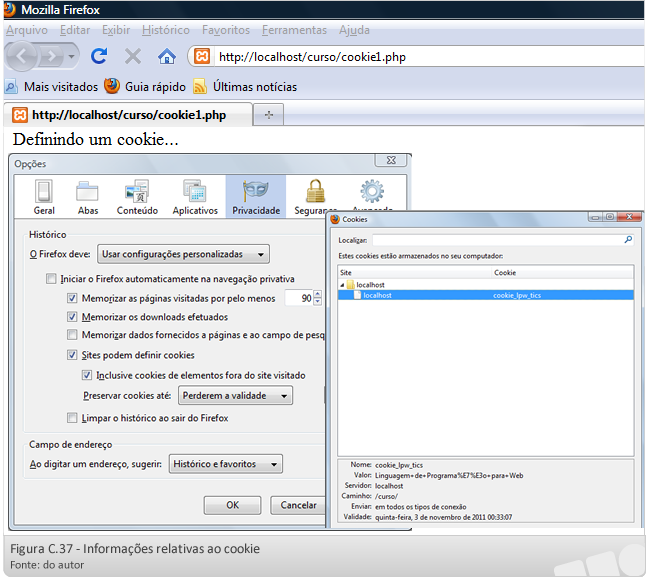
Task: Toggle Iniciar o Firefox na navegação privativa
Action: 51,279
